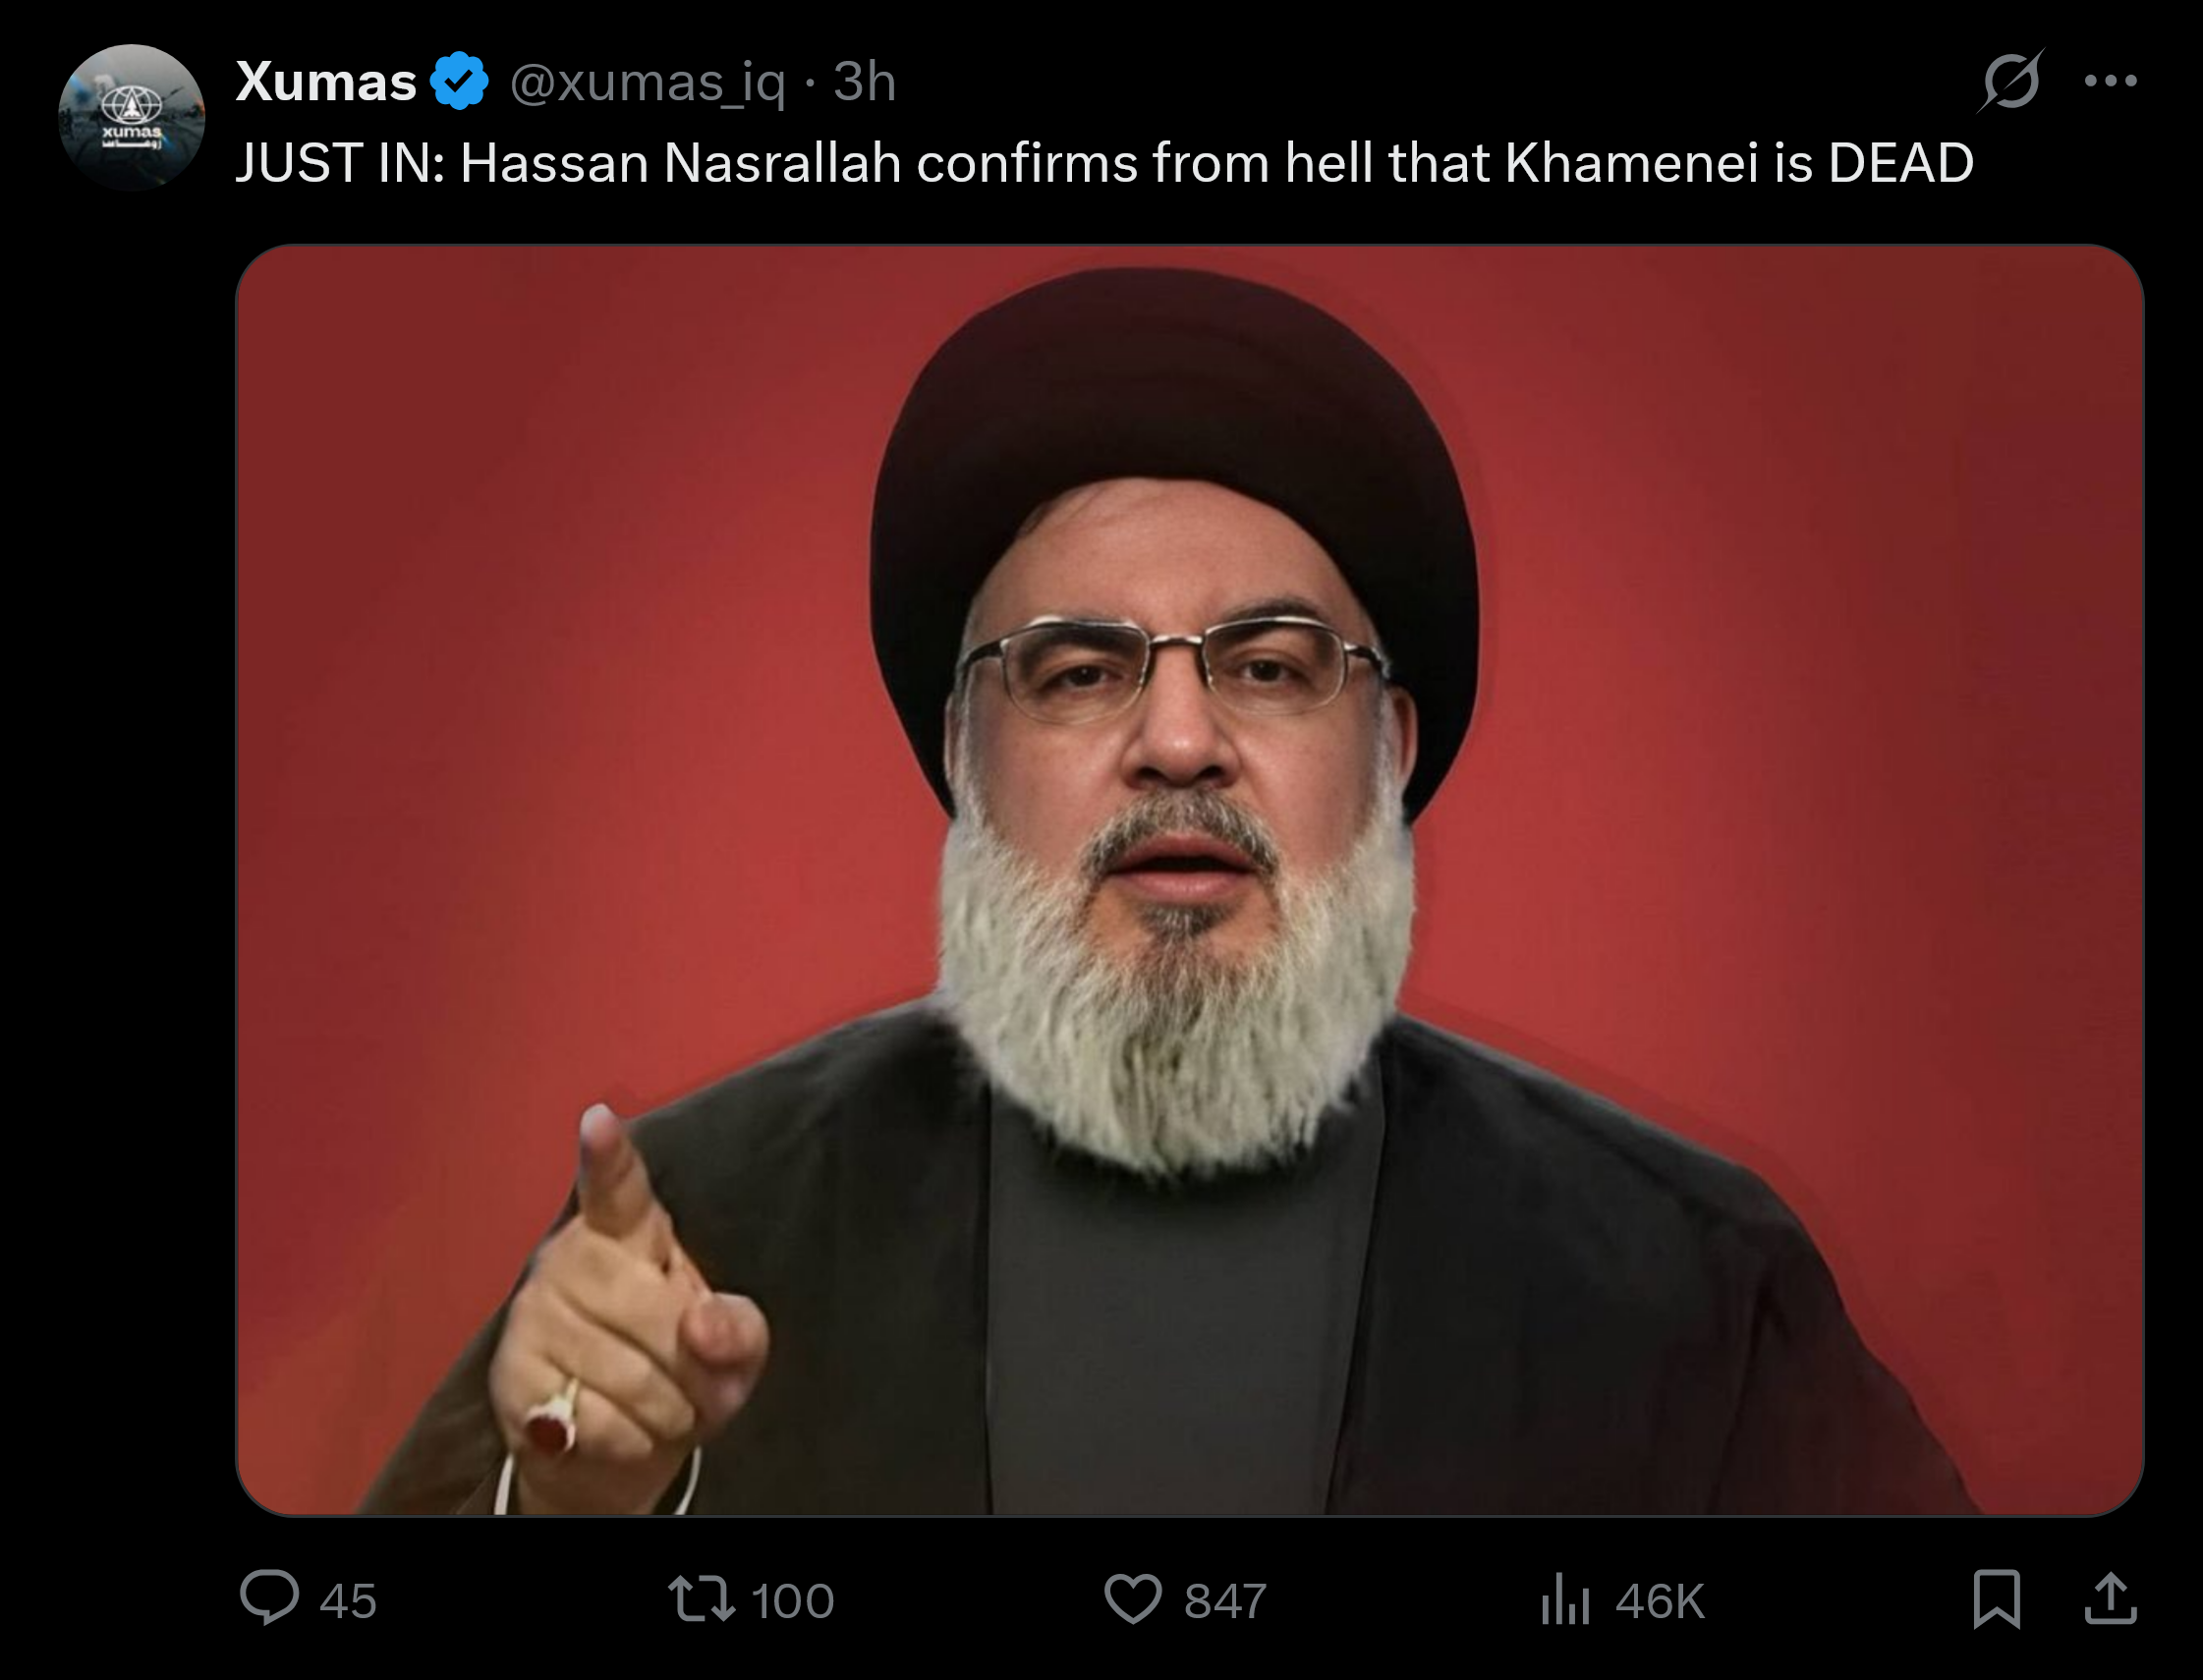Toggle the bookmark icon

1997,1598
